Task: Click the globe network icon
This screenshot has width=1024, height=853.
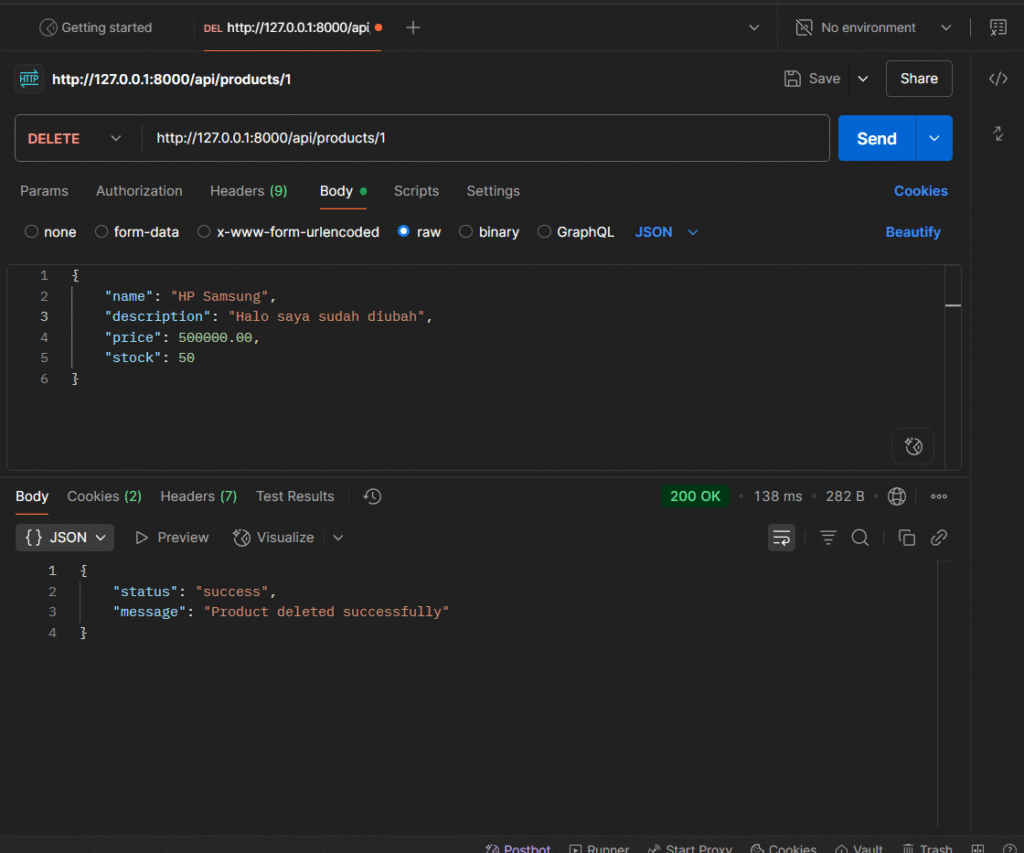Action: (897, 496)
